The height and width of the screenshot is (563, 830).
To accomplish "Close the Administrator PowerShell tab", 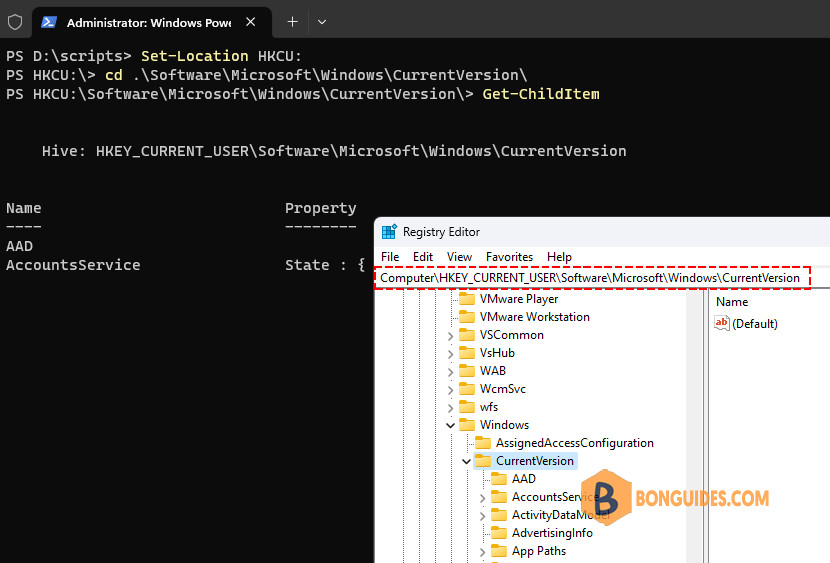I will (x=251, y=22).
